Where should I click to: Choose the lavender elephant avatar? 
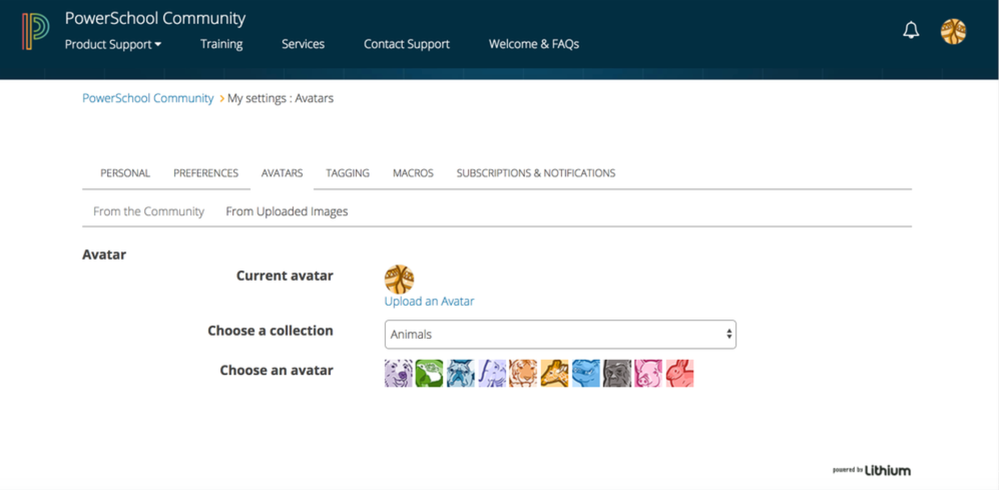coord(492,373)
